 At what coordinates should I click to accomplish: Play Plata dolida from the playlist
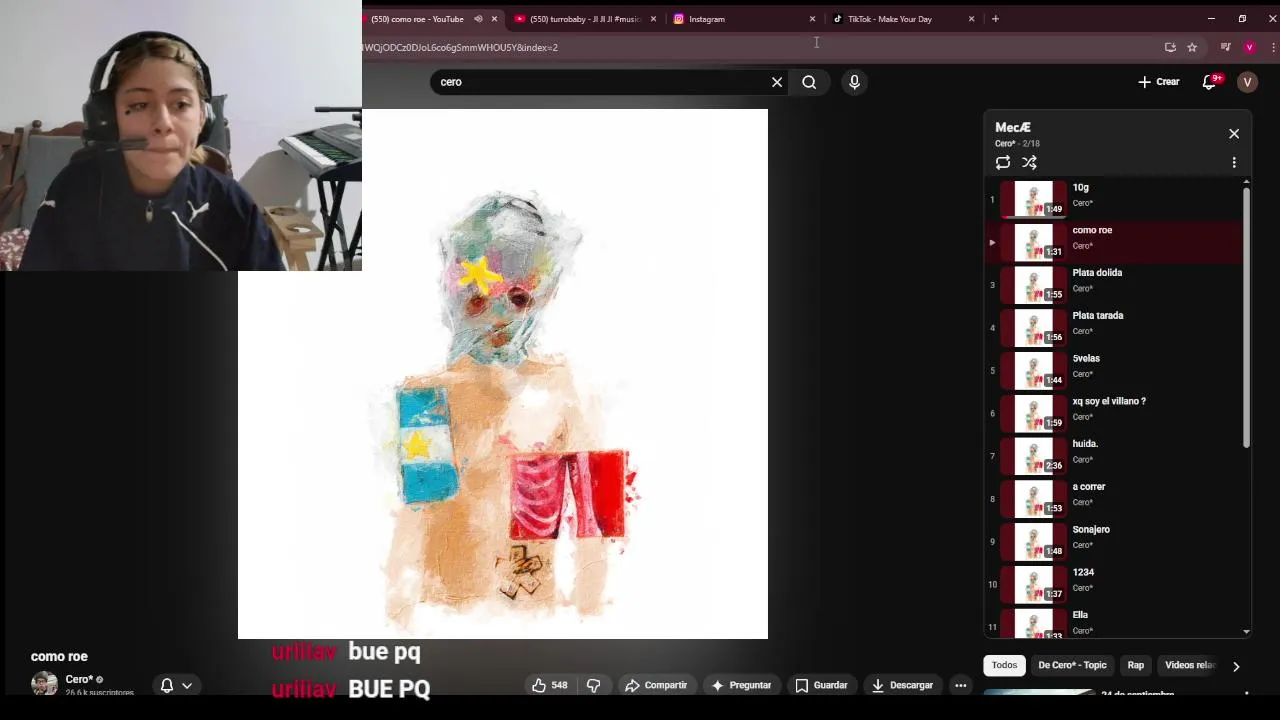coord(1114,285)
